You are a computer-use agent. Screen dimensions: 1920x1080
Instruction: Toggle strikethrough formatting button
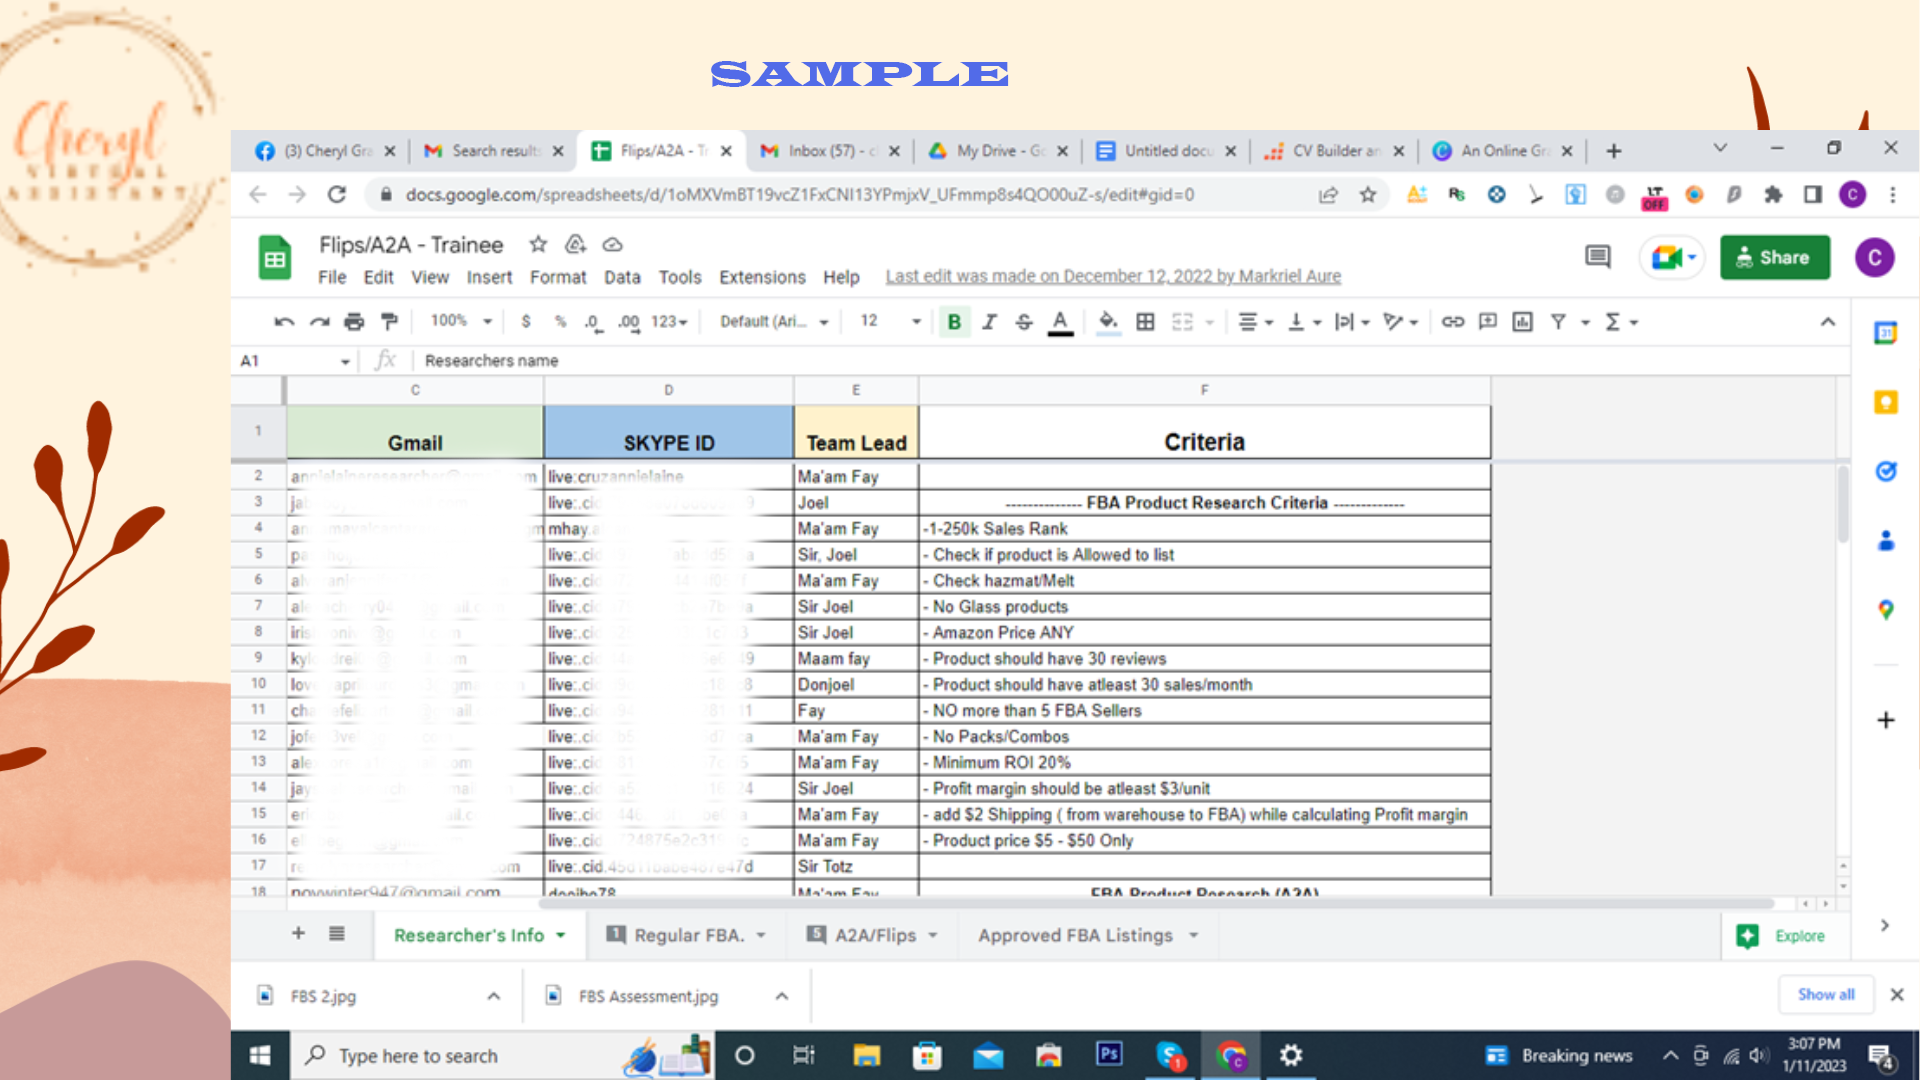pyautogui.click(x=1024, y=321)
